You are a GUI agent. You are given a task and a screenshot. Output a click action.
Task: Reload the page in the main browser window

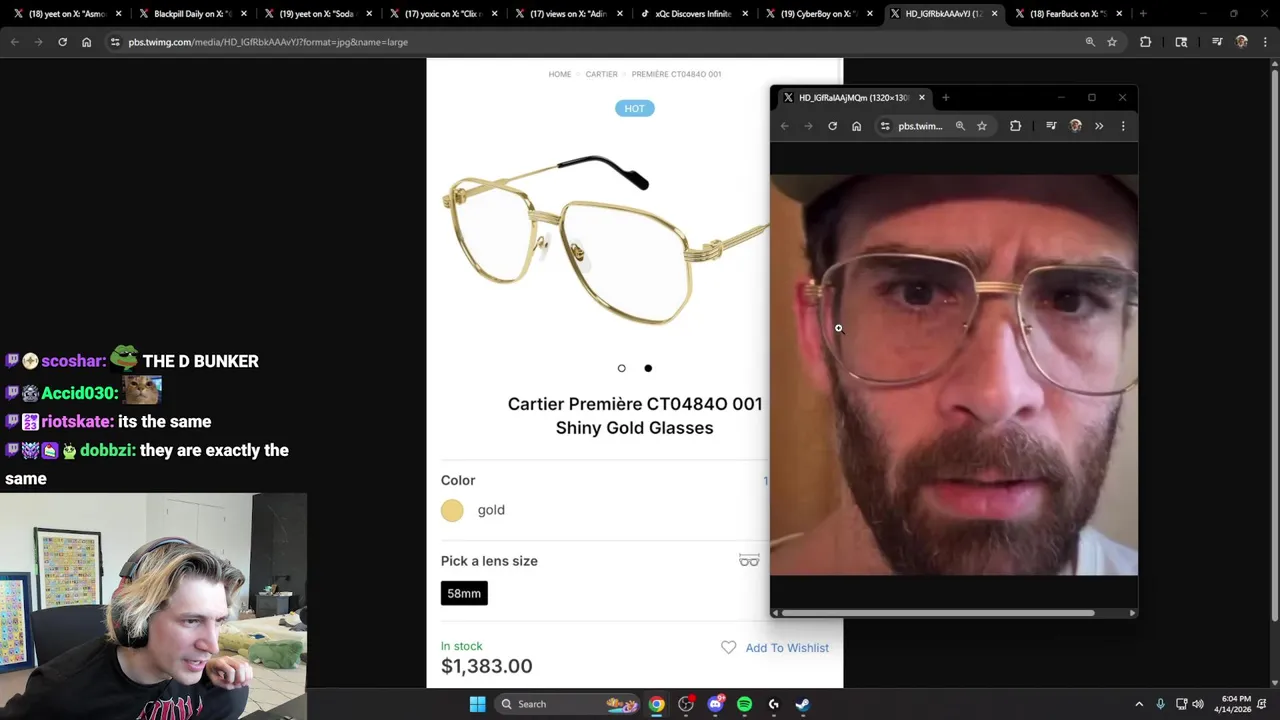tap(62, 42)
